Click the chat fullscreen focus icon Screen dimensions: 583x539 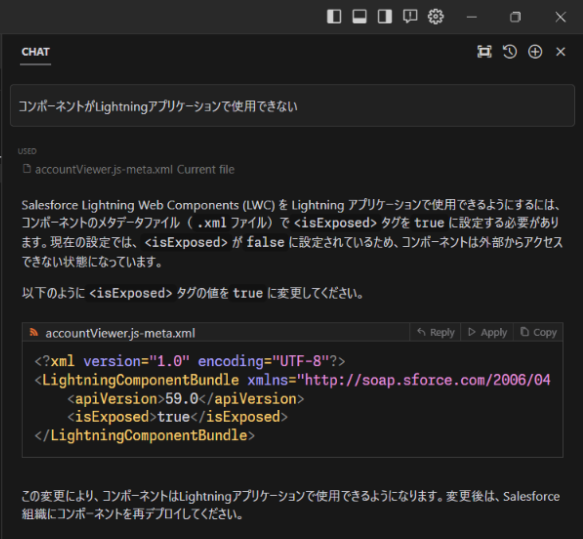point(484,52)
